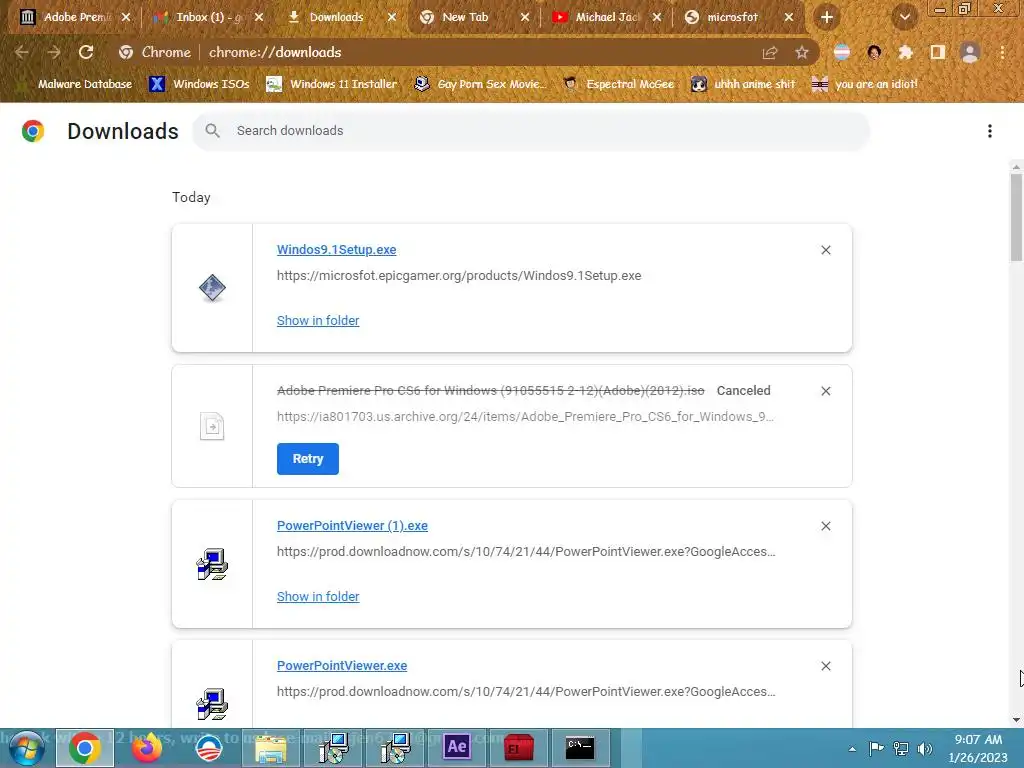Open the Downloads page more actions menu
Image resolution: width=1024 pixels, height=768 pixels.
point(989,131)
